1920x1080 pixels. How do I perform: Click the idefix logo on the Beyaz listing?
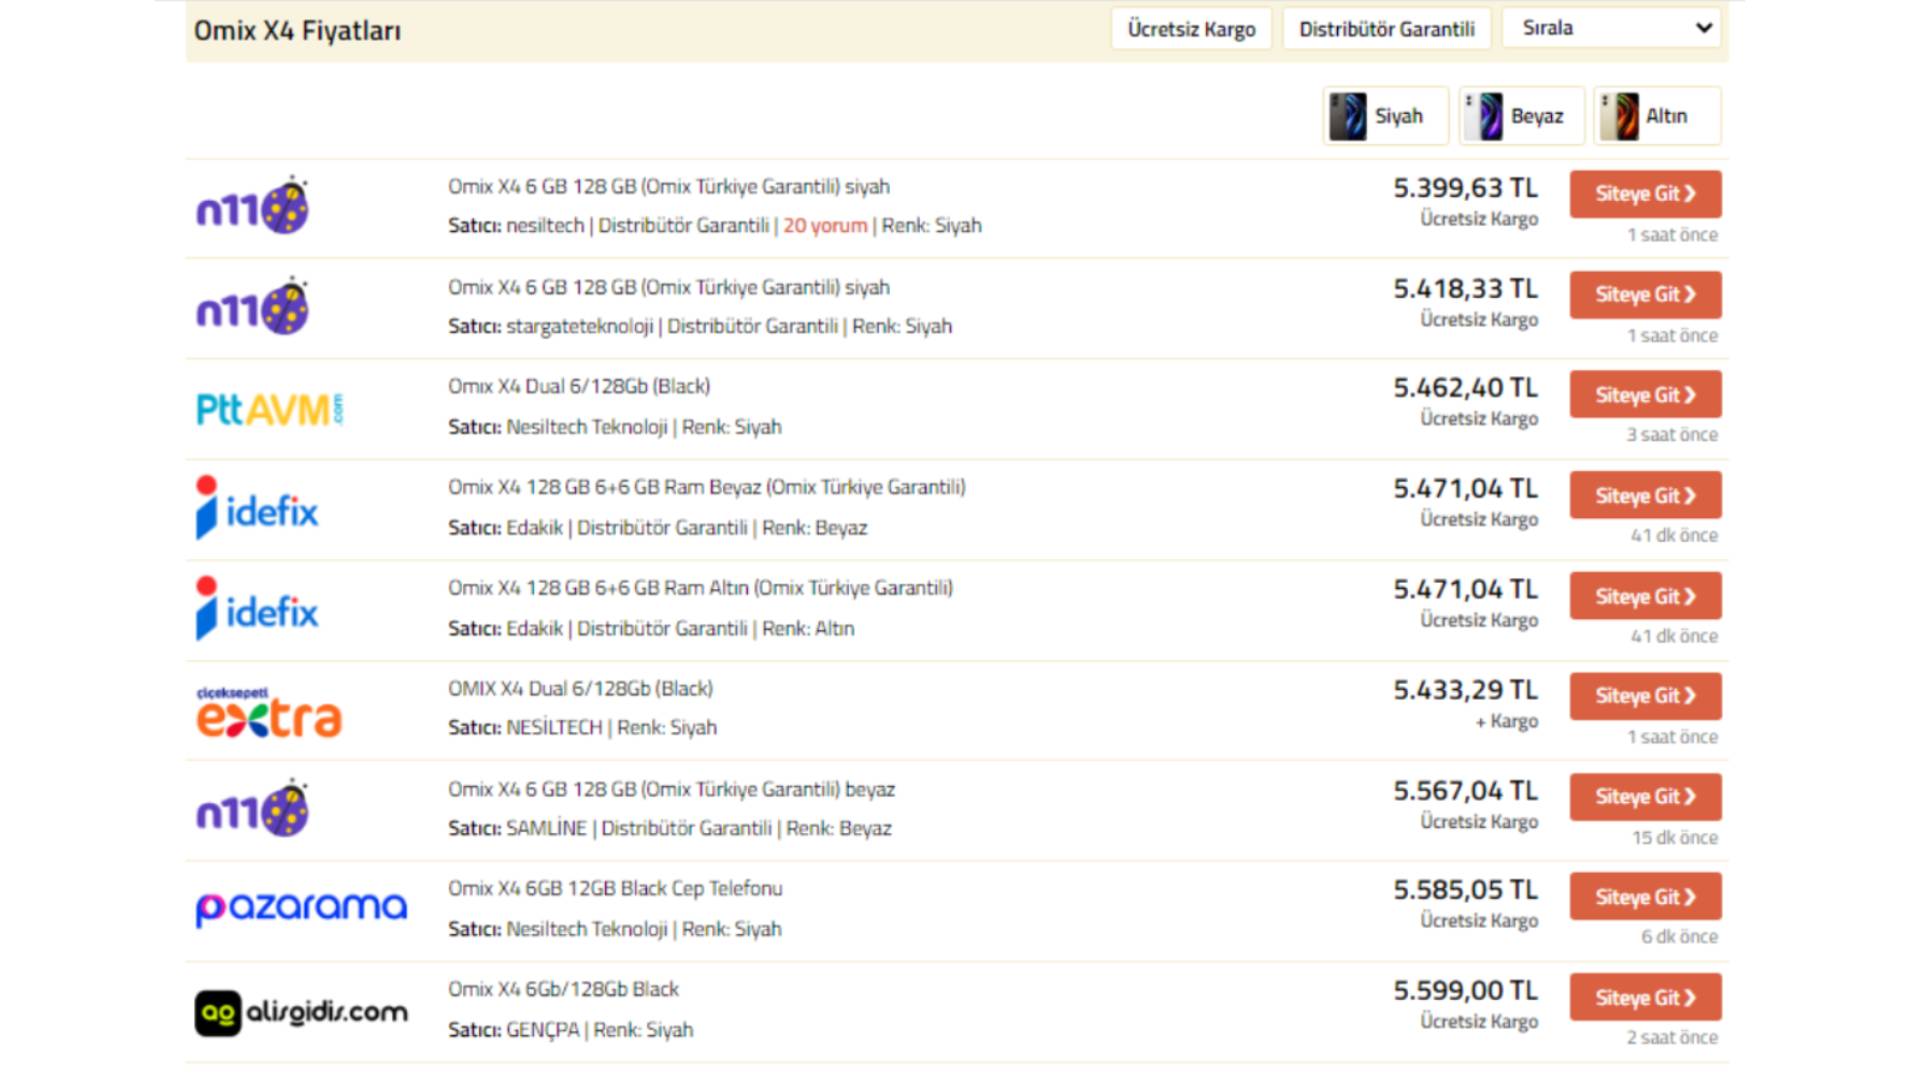[257, 509]
